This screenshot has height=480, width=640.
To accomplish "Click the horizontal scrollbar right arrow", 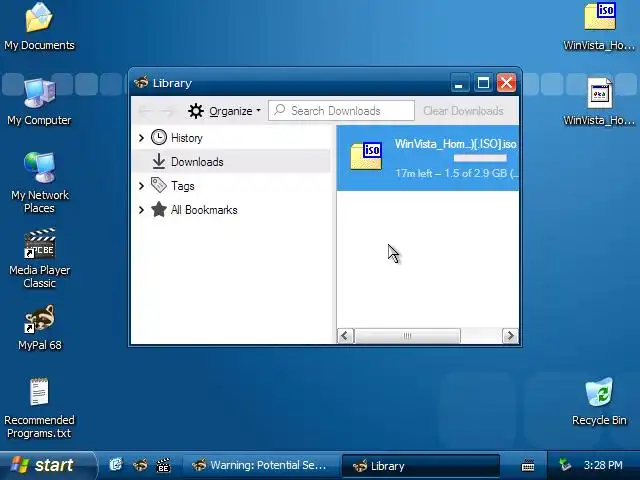I will coord(510,336).
